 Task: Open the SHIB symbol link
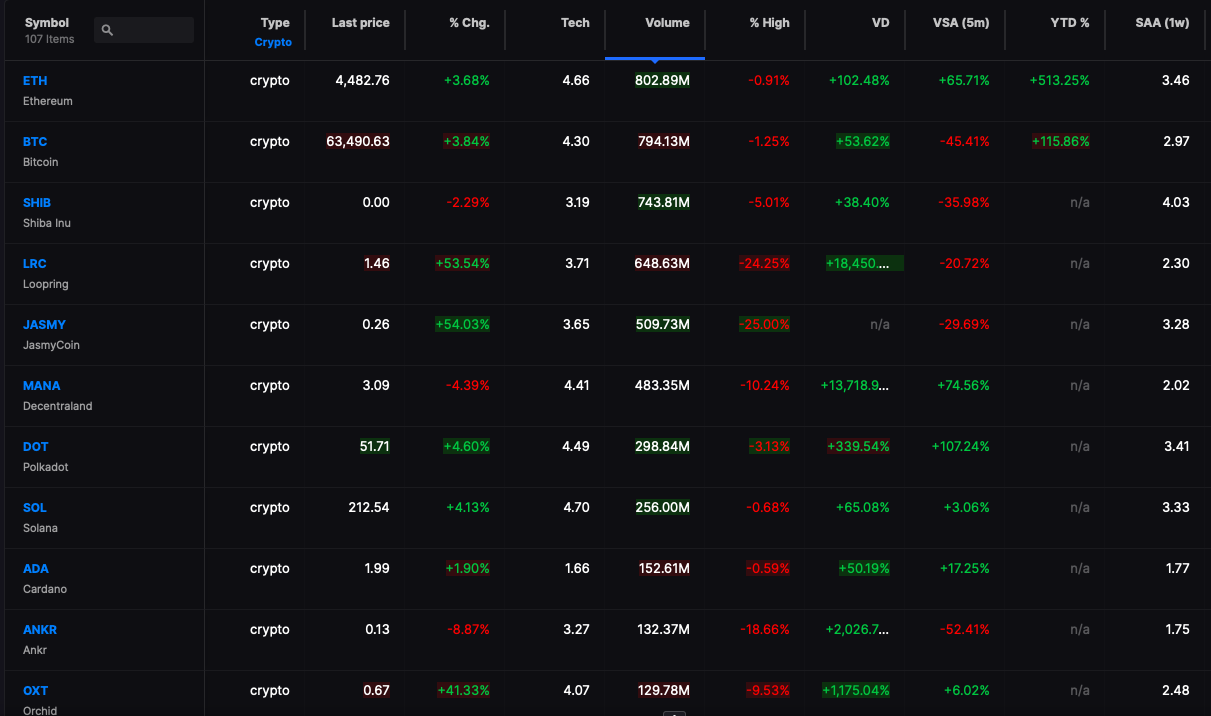[37, 202]
